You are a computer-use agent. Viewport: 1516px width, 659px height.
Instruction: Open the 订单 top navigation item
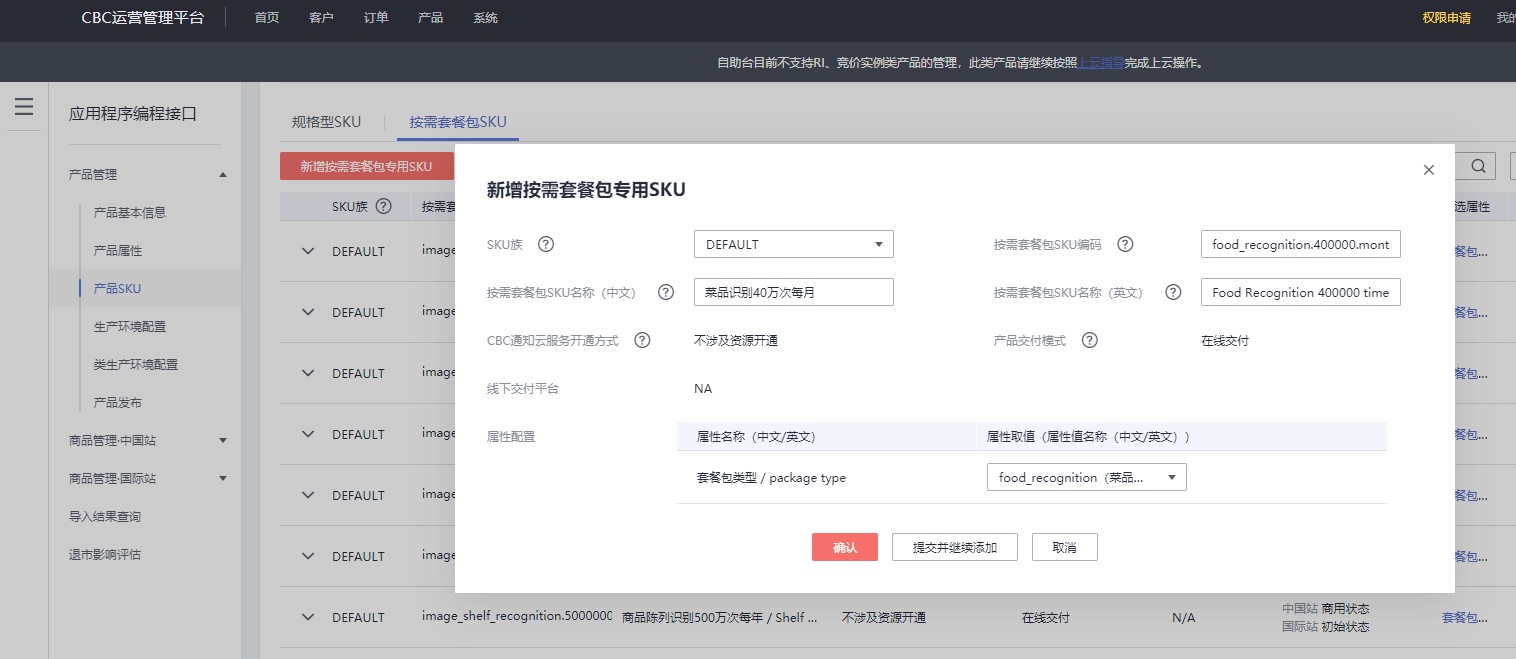376,18
